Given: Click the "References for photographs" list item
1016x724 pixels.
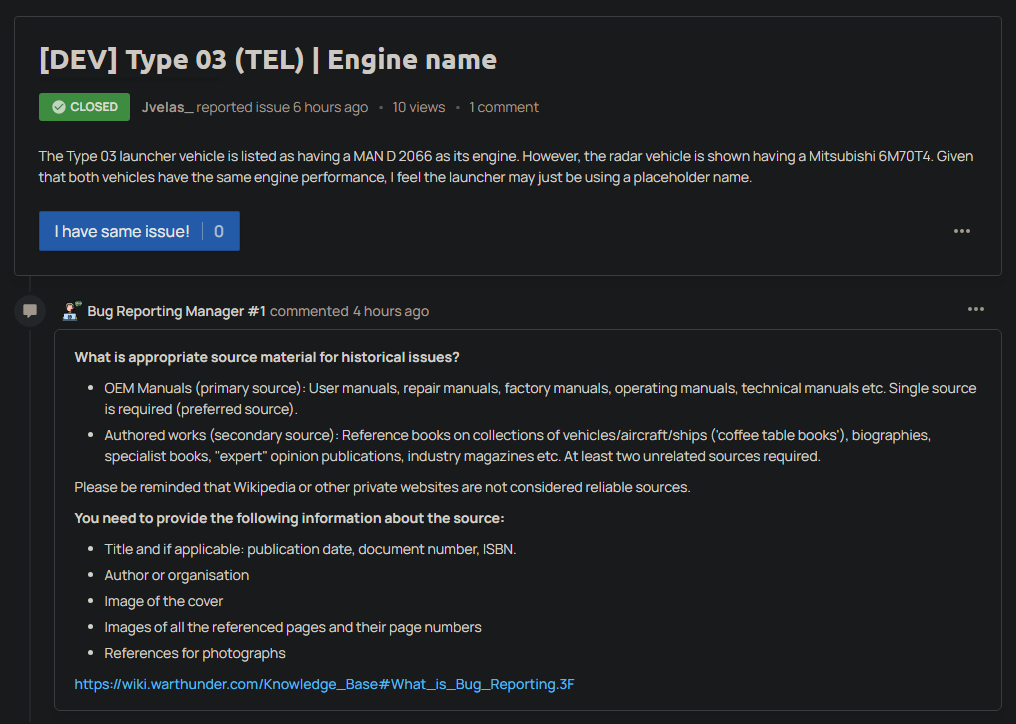Looking at the screenshot, I should click(x=195, y=653).
